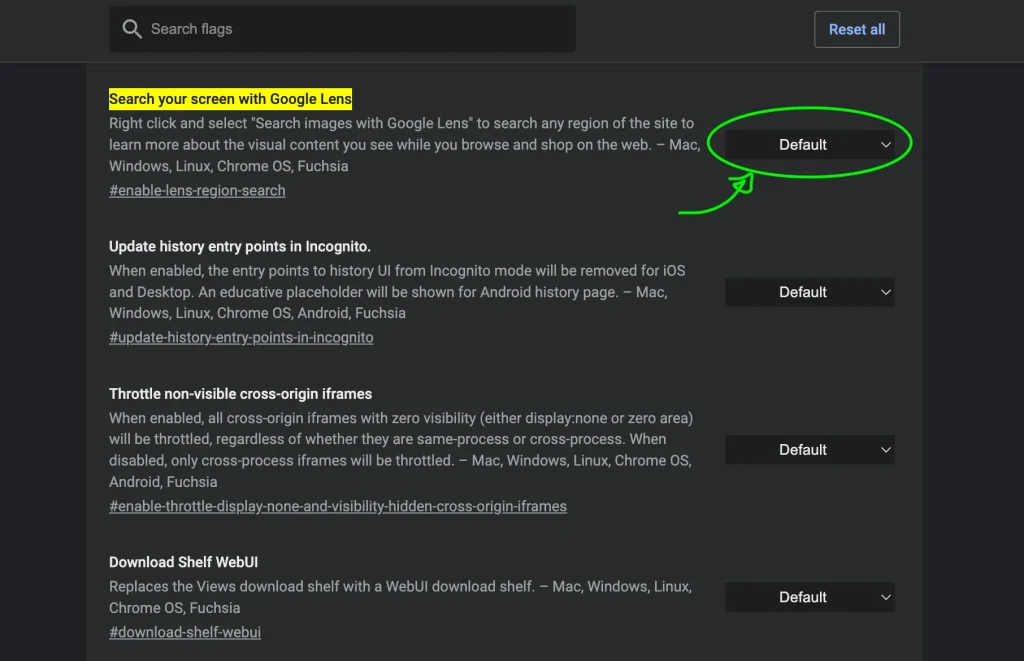The width and height of the screenshot is (1024, 661).
Task: Open Default dropdown for Update history entry points
Action: [810, 292]
